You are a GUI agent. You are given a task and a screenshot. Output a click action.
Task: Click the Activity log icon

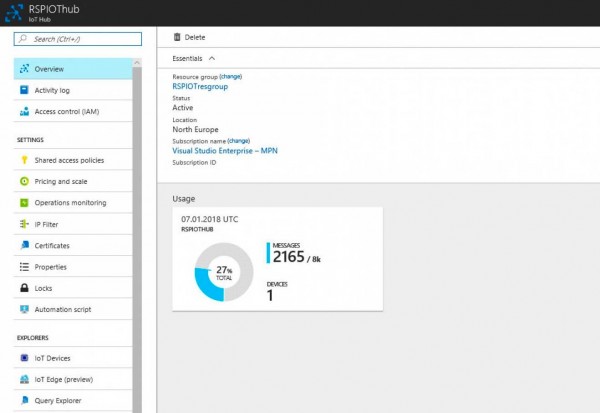[23, 90]
